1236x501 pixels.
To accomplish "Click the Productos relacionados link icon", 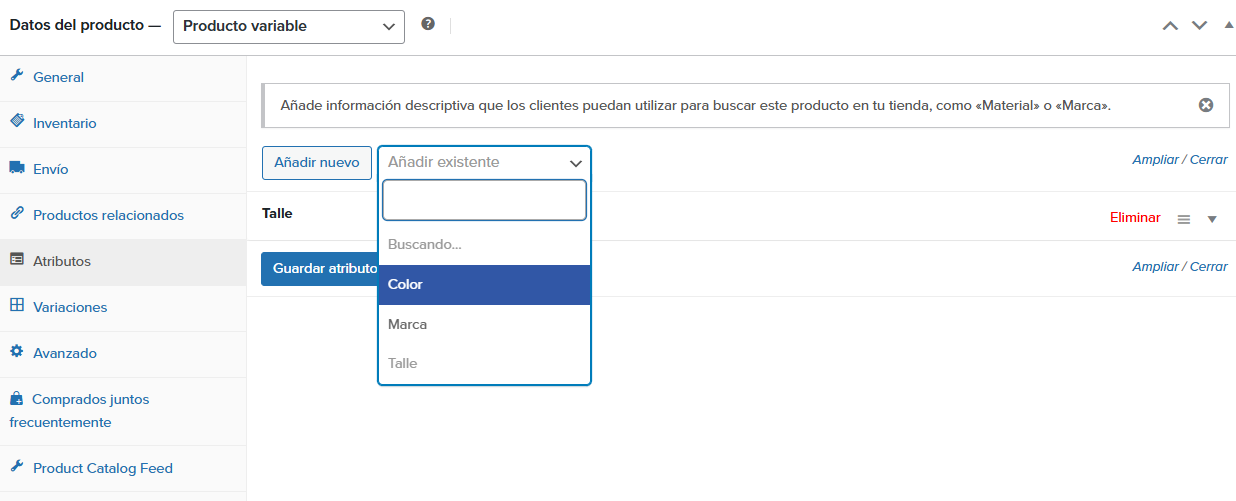I will (x=16, y=214).
